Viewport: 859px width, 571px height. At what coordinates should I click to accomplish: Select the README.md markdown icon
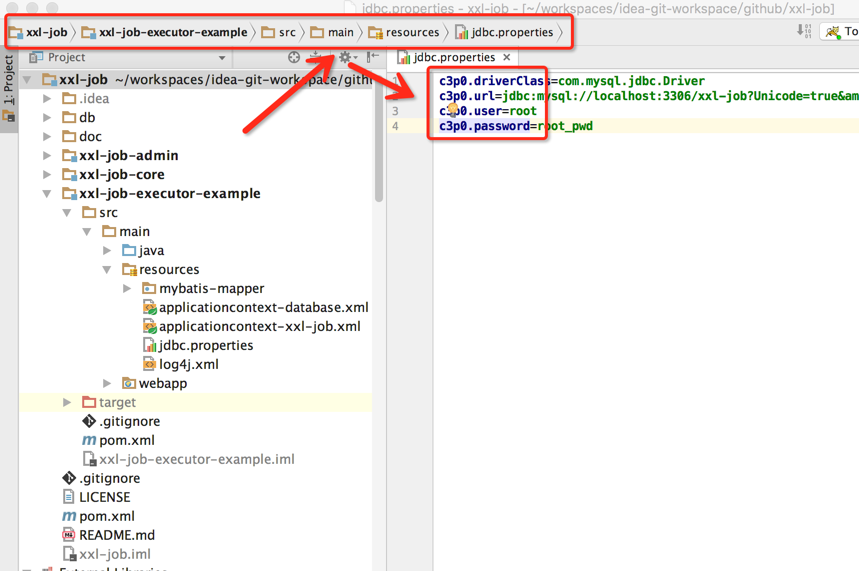68,535
